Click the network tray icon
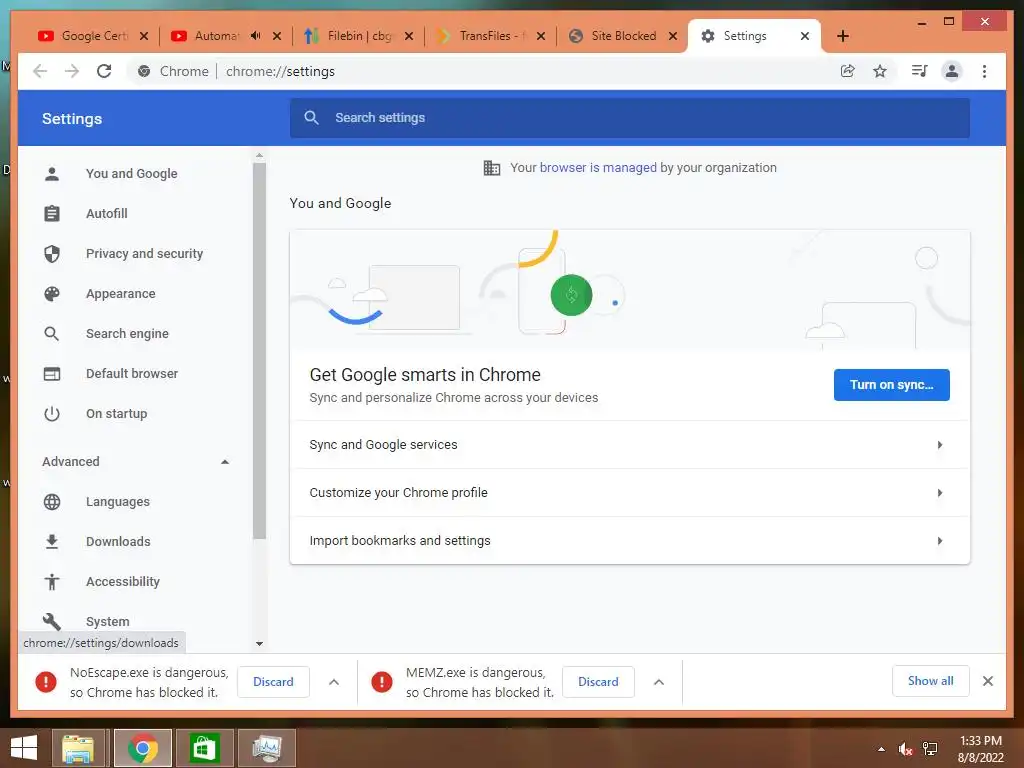 tap(930, 749)
